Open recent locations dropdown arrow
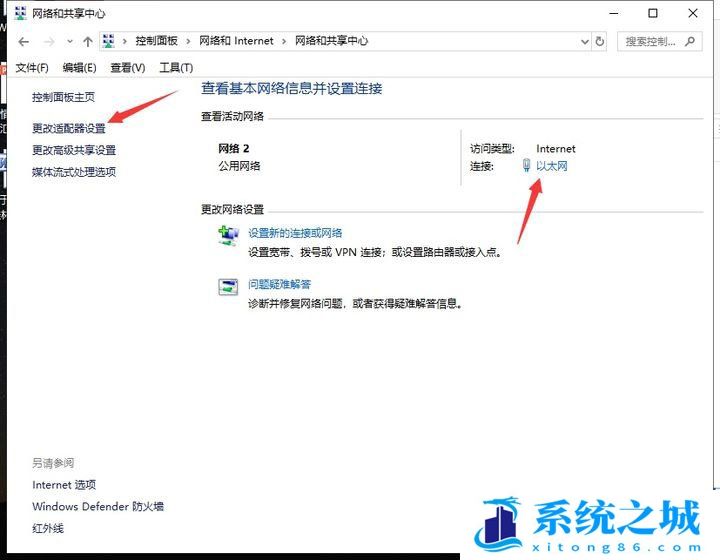This screenshot has height=560, width=720. [70, 42]
